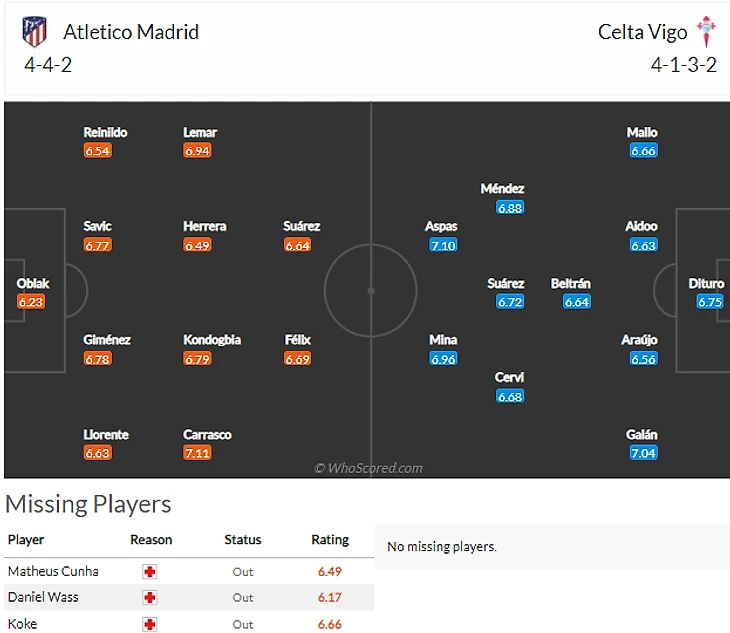Image resolution: width=730 pixels, height=633 pixels.
Task: Click the Atletico Madrid club crest
Action: coord(34,32)
